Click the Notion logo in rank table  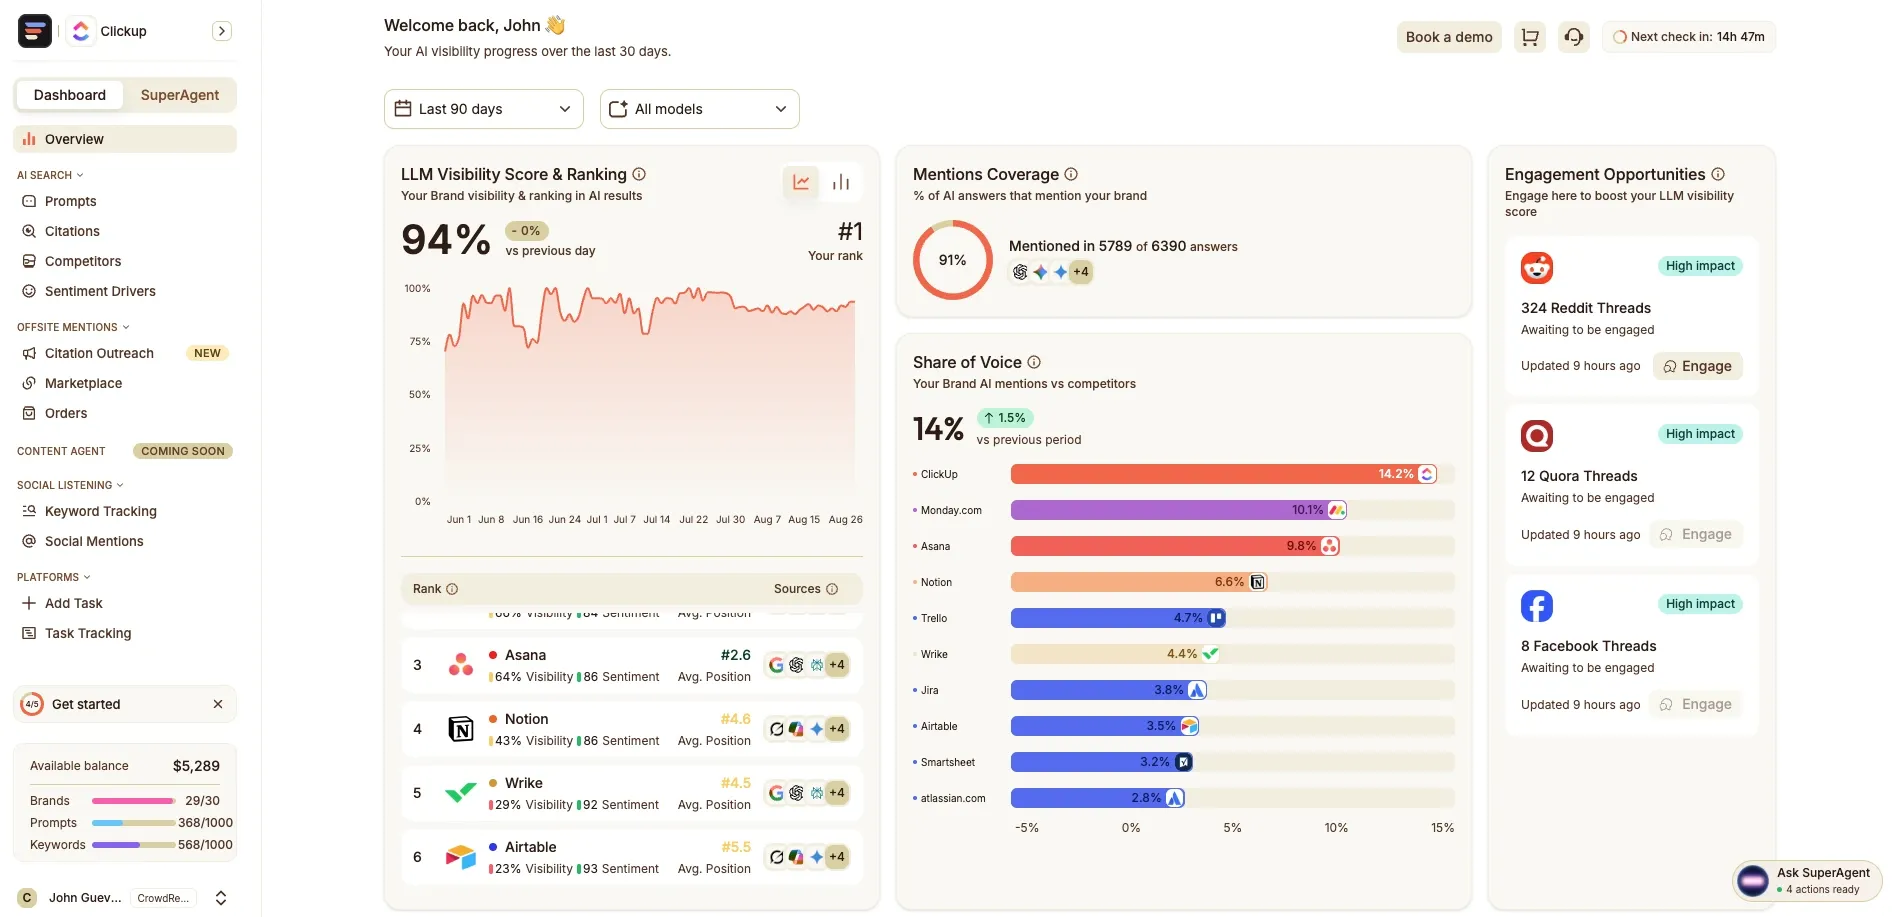461,729
